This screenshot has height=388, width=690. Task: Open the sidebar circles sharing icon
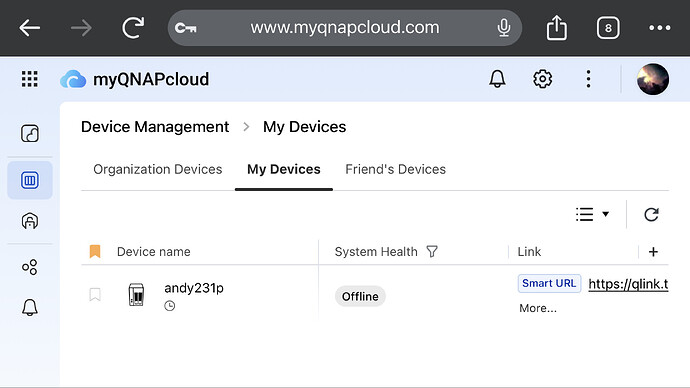[x=30, y=267]
